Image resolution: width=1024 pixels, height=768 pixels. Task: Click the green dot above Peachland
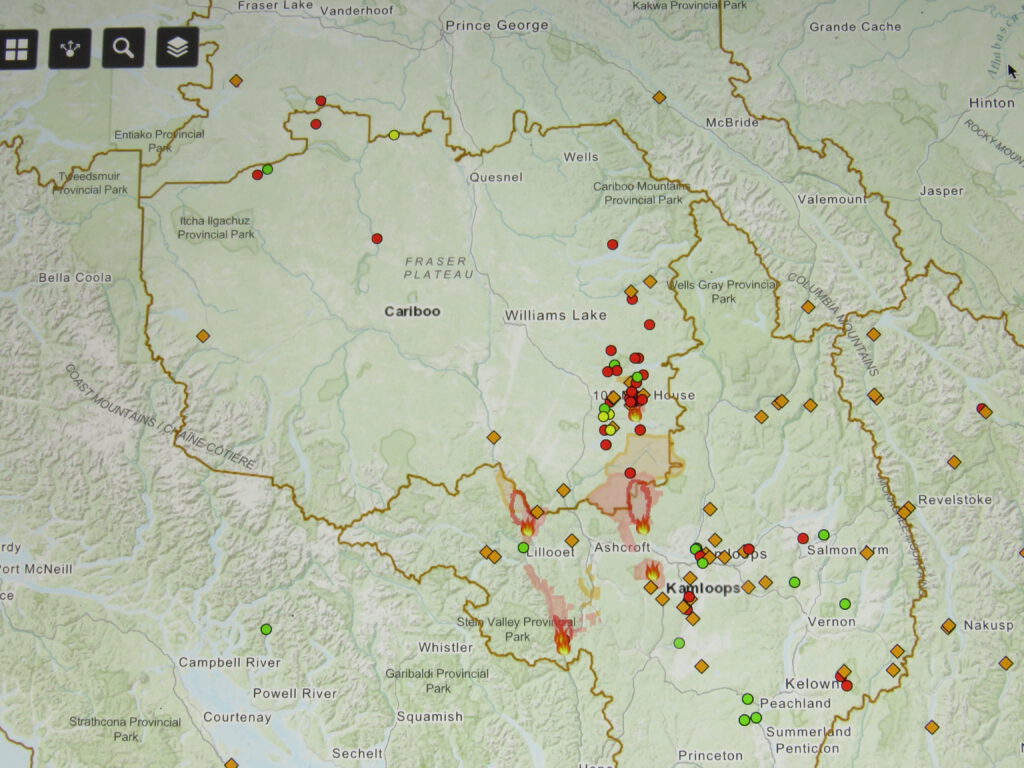(x=748, y=699)
